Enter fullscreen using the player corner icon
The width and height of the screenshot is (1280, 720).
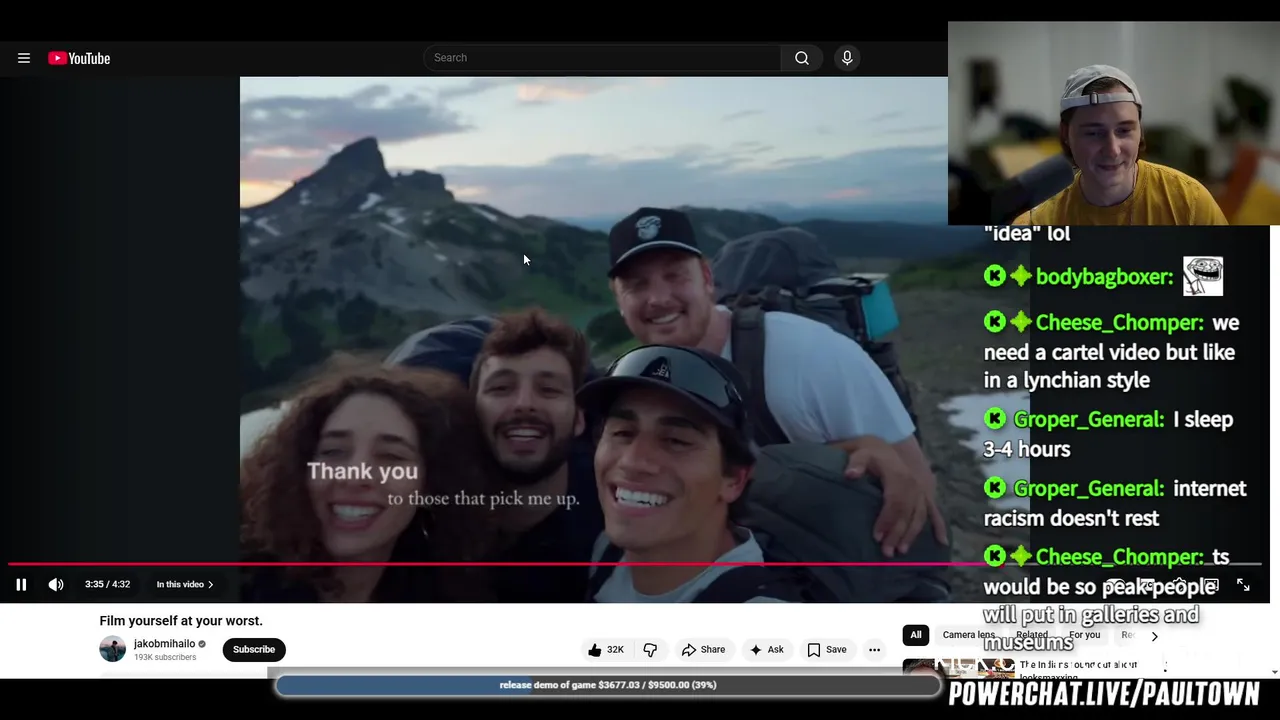1243,585
